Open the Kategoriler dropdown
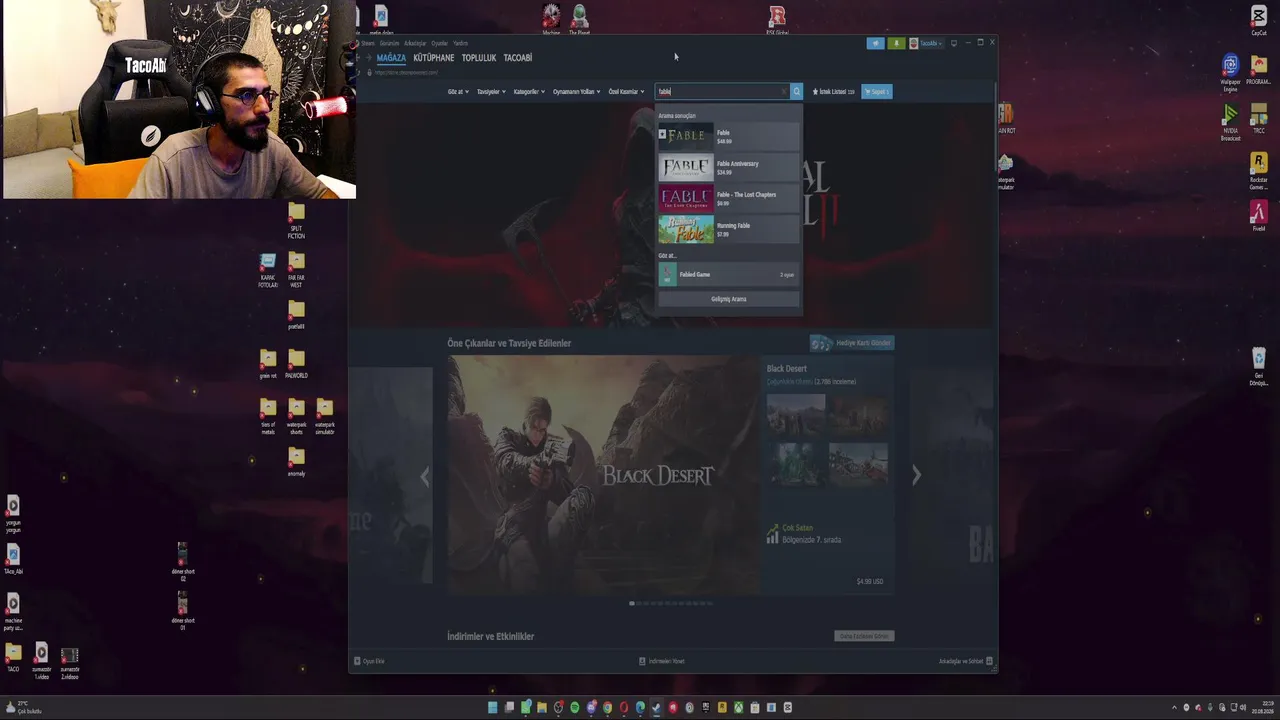The width and height of the screenshot is (1280, 720). click(529, 91)
